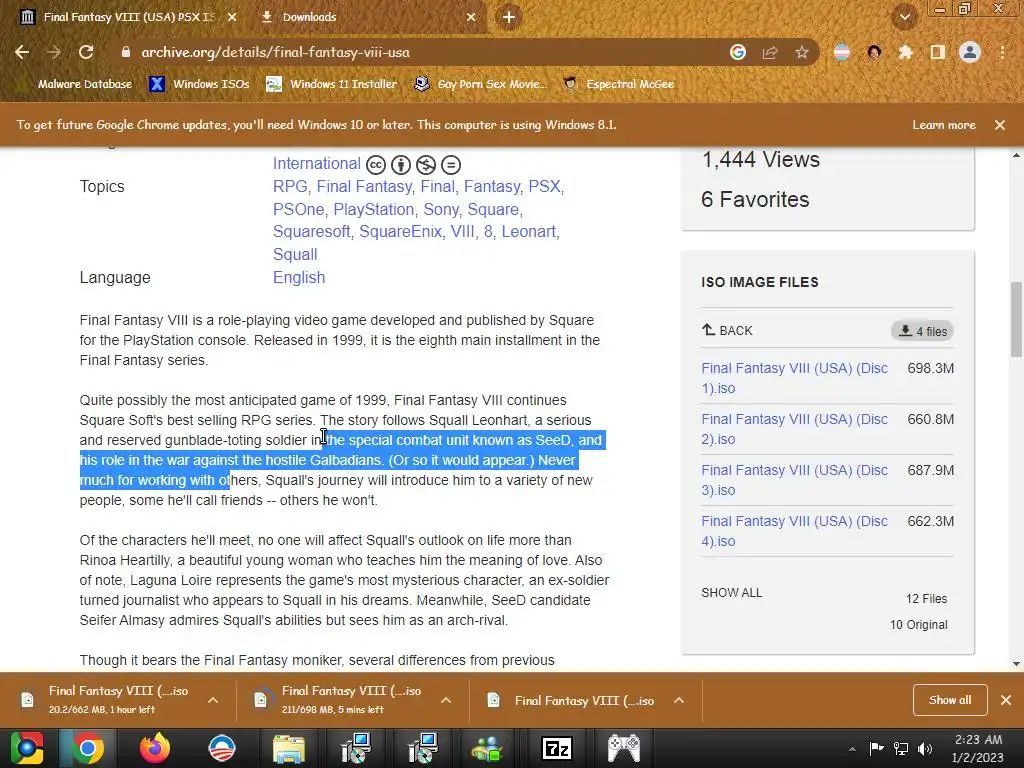
Task: Download Final Fantasy VIII Disc 2 iso
Action: pyautogui.click(x=794, y=429)
